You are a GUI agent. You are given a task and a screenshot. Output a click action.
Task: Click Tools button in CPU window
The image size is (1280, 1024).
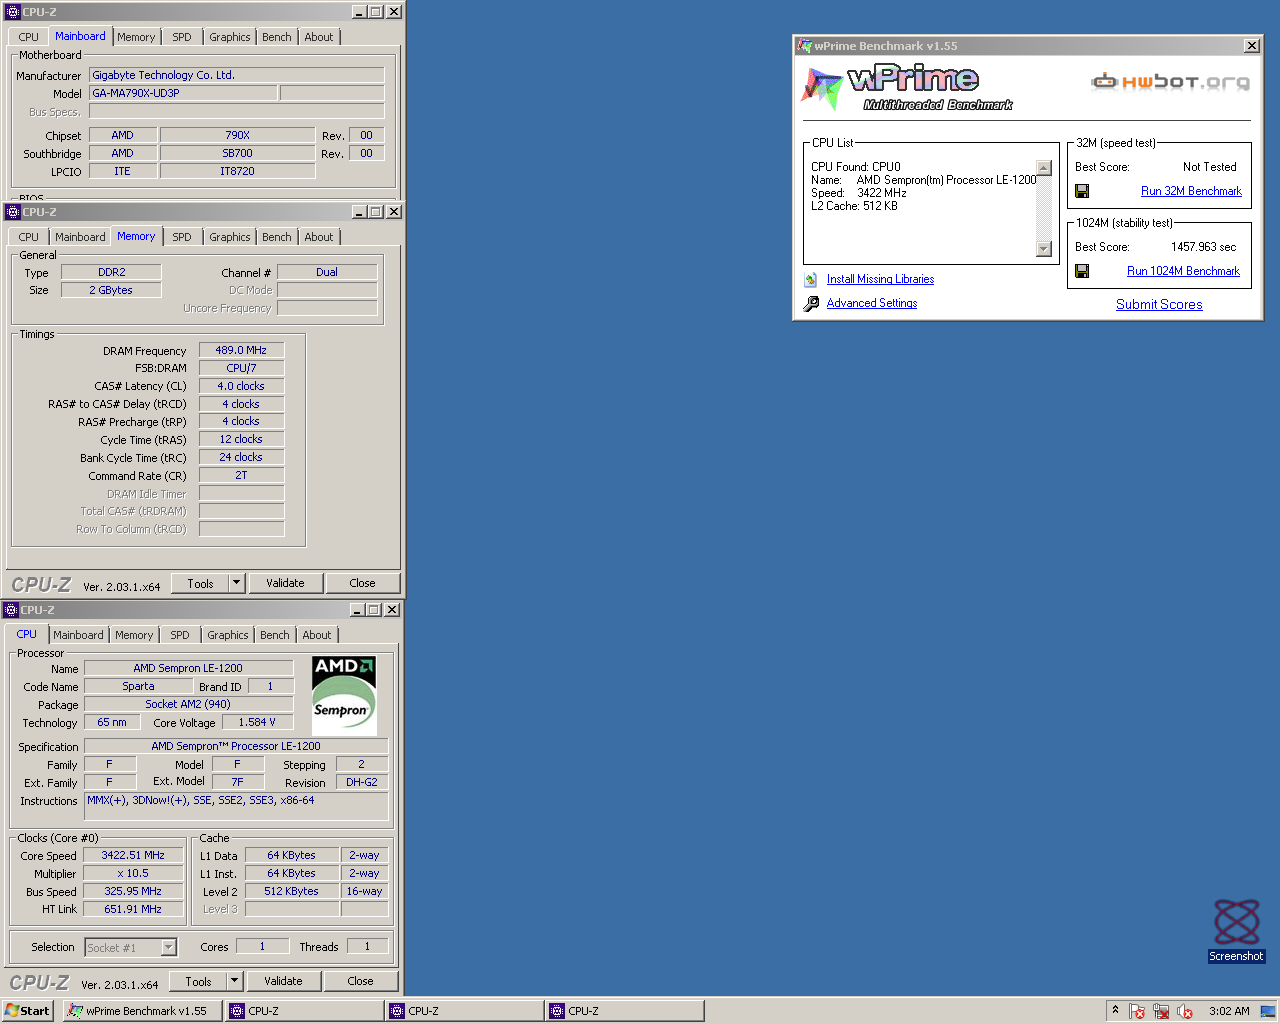(198, 981)
